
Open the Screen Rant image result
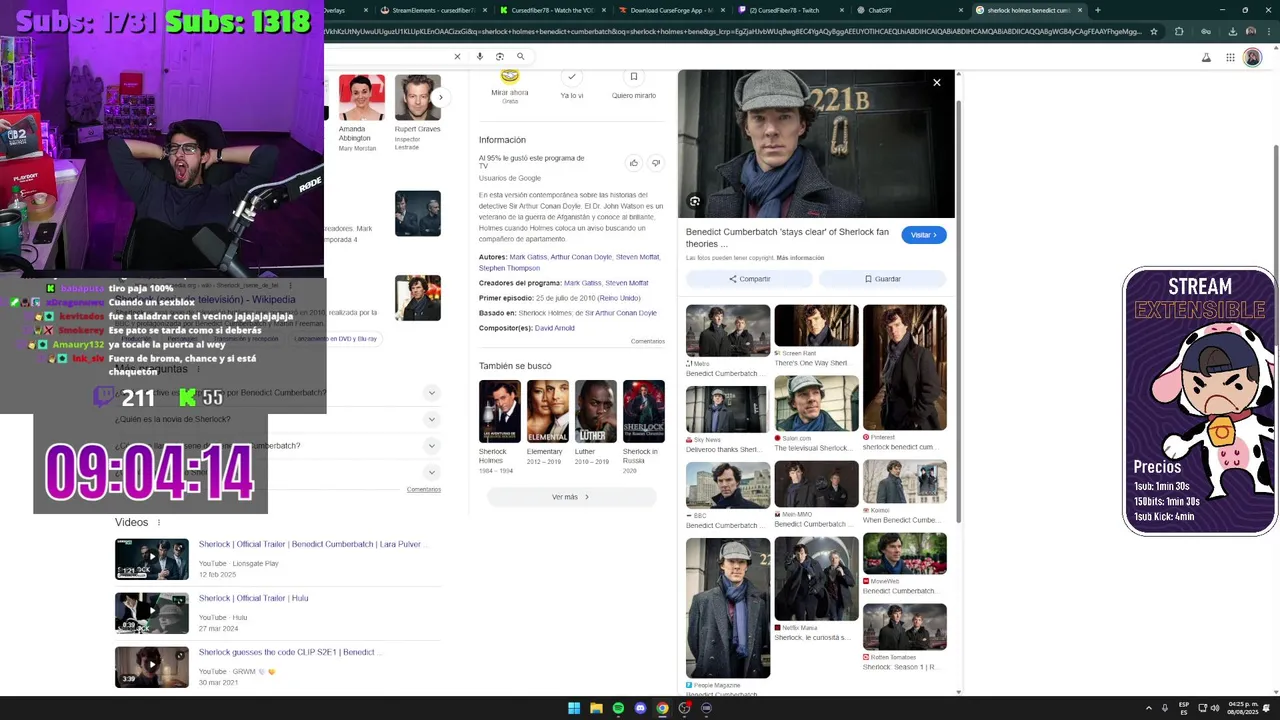[x=816, y=326]
